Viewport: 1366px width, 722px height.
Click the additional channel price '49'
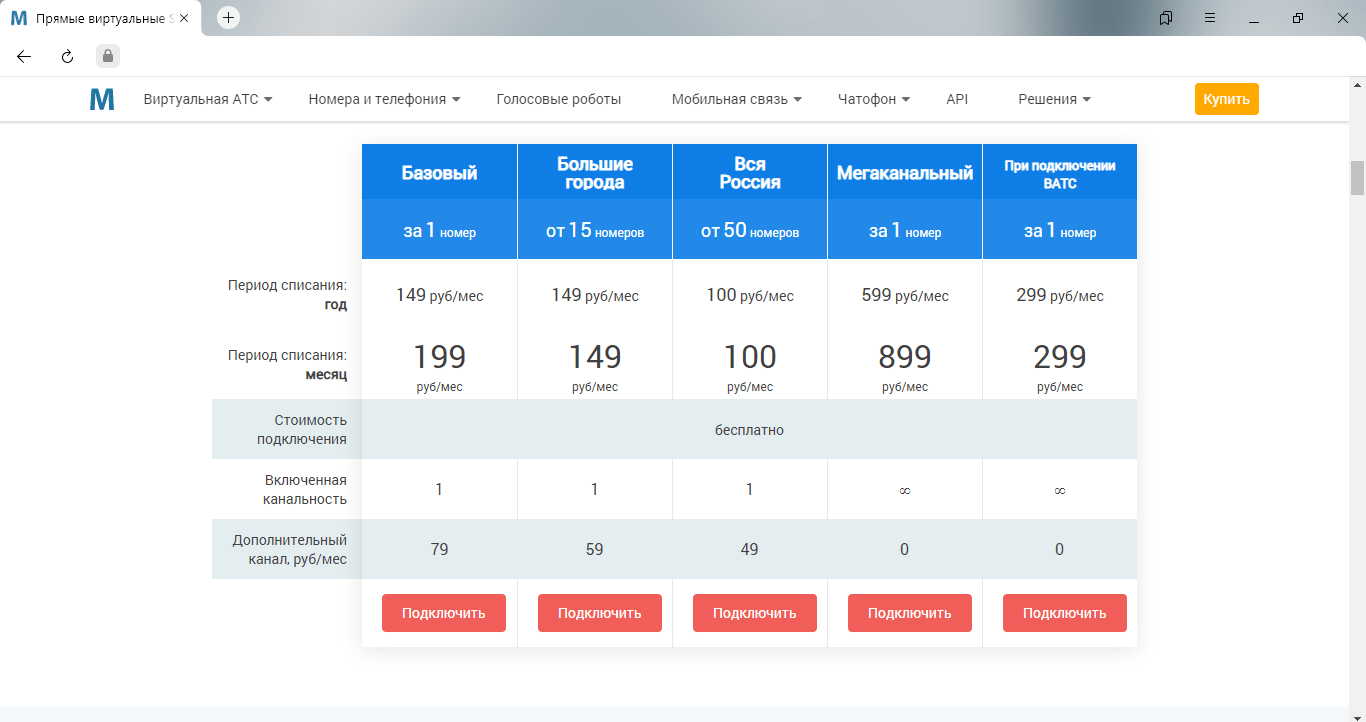(750, 549)
